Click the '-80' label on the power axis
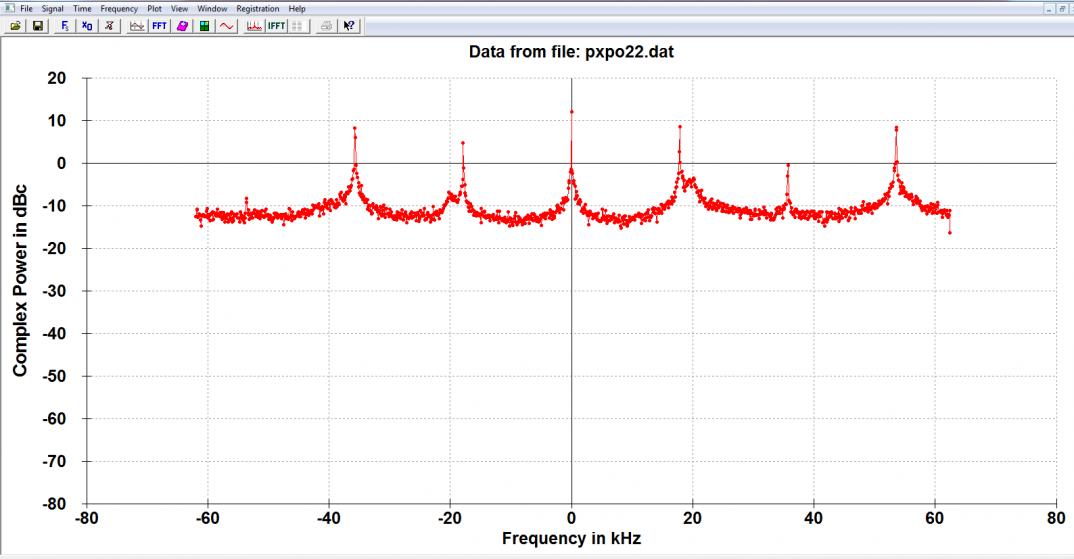 click(53, 504)
